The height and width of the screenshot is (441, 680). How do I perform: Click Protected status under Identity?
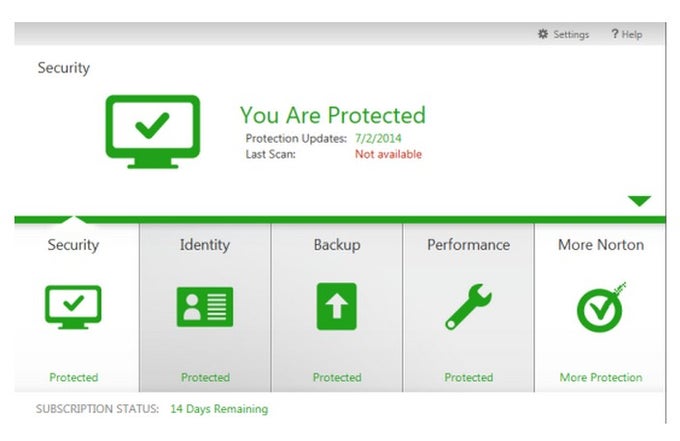(x=205, y=378)
